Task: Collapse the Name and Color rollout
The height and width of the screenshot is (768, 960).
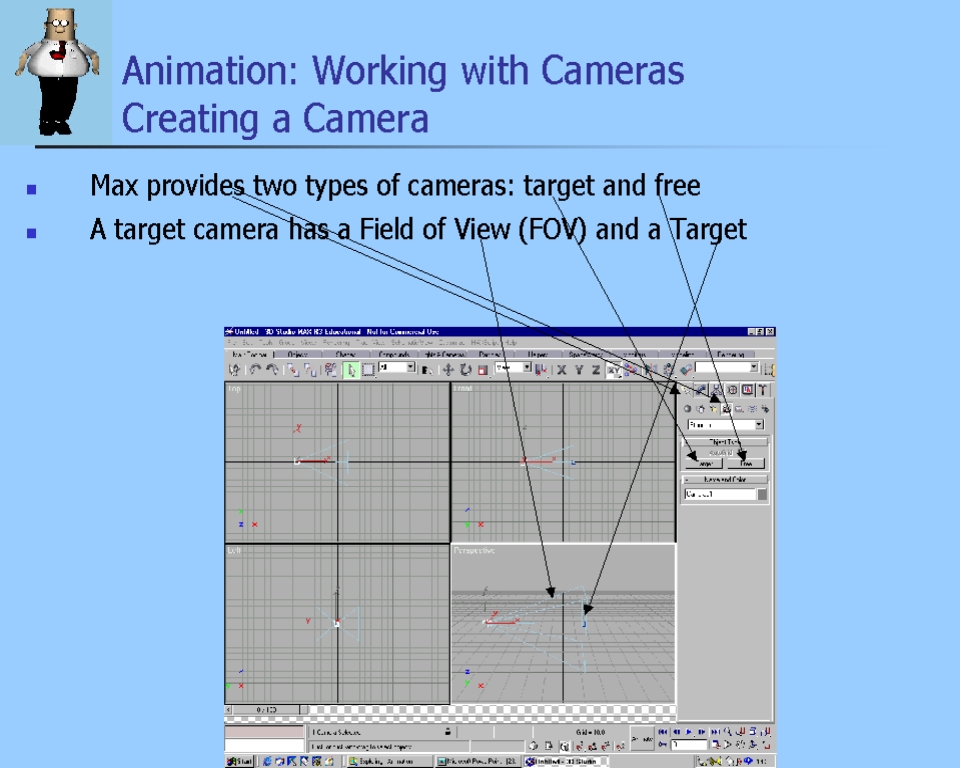Action: coord(725,480)
